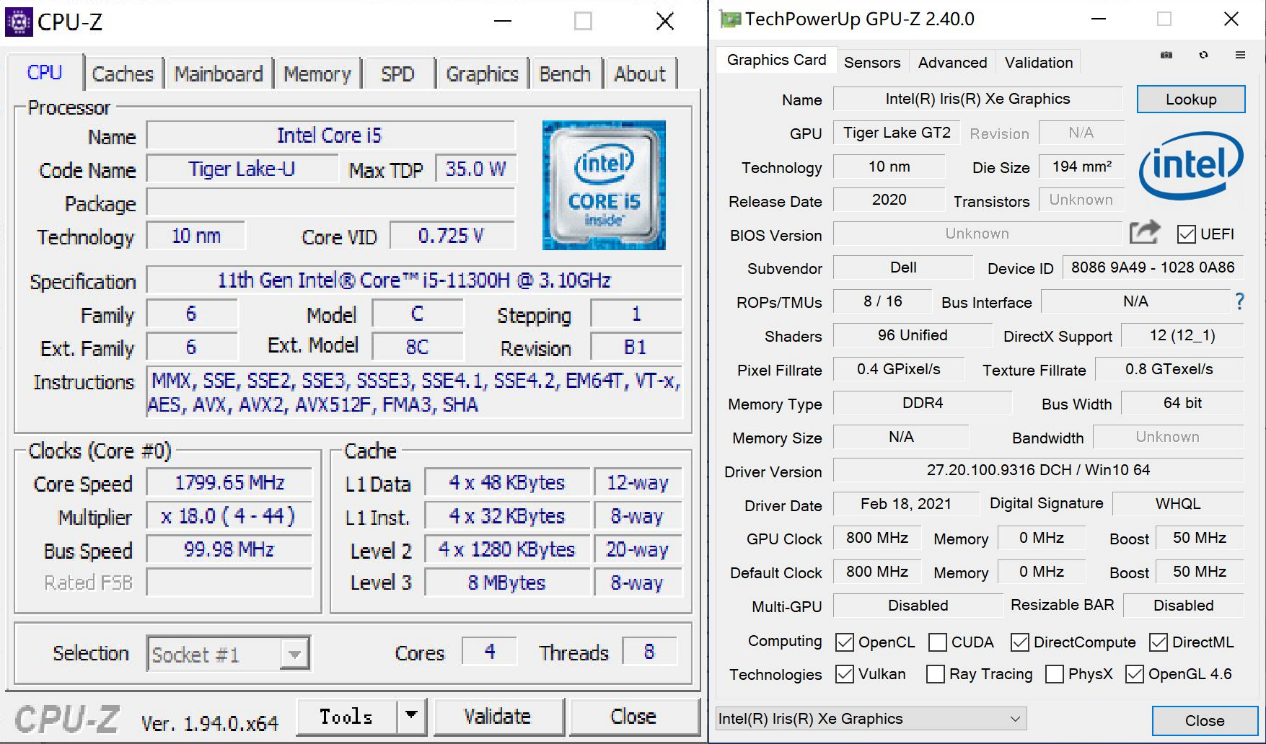
Task: Click the CPU-Z app icon in title bar
Action: (20, 20)
